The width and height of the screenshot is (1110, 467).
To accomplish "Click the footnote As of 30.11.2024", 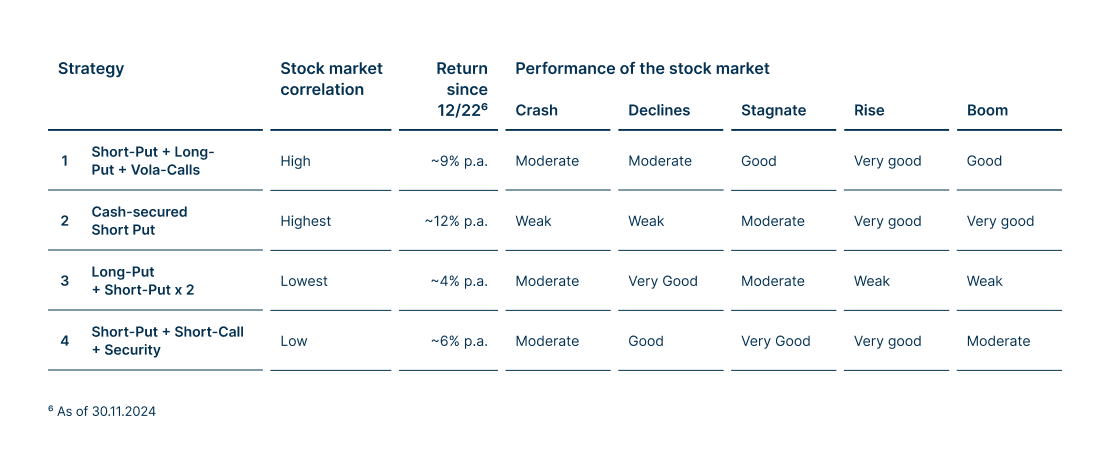I will [102, 411].
